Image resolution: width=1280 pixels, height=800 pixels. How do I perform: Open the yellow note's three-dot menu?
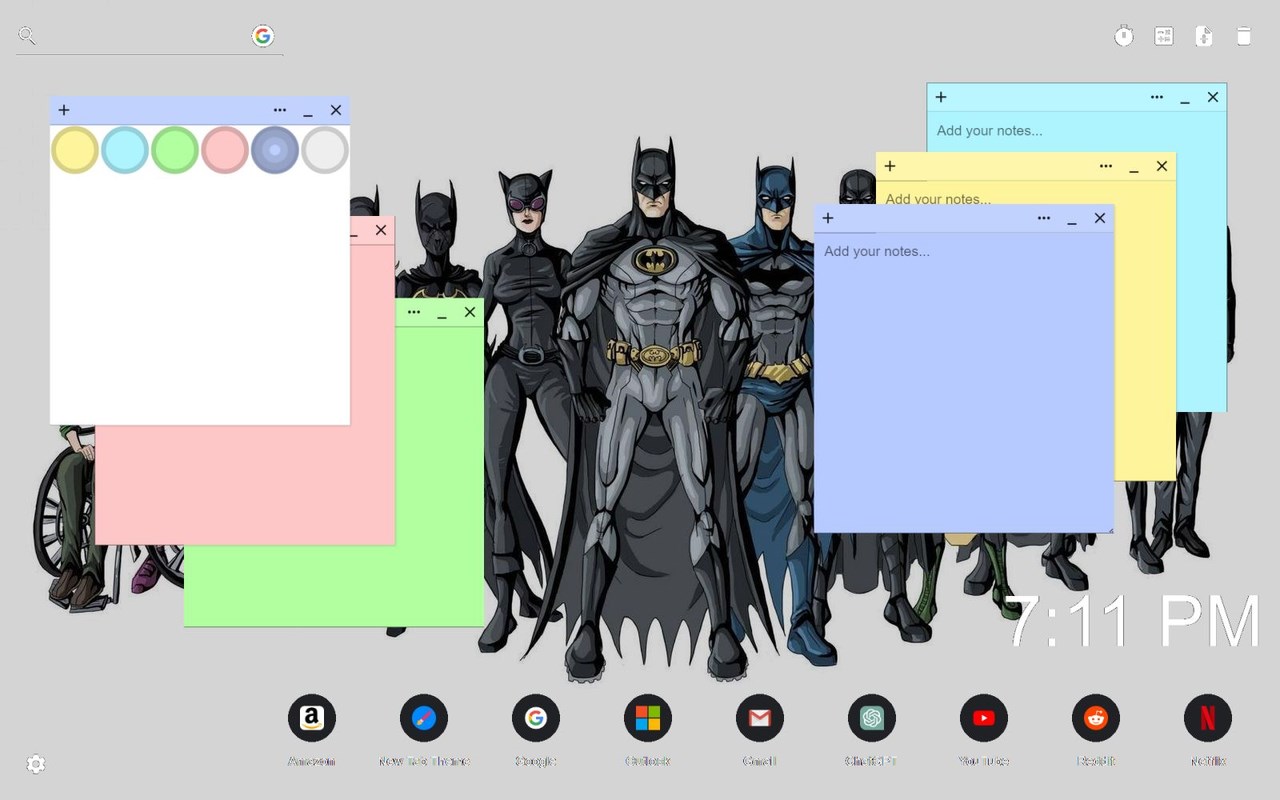pos(1106,166)
